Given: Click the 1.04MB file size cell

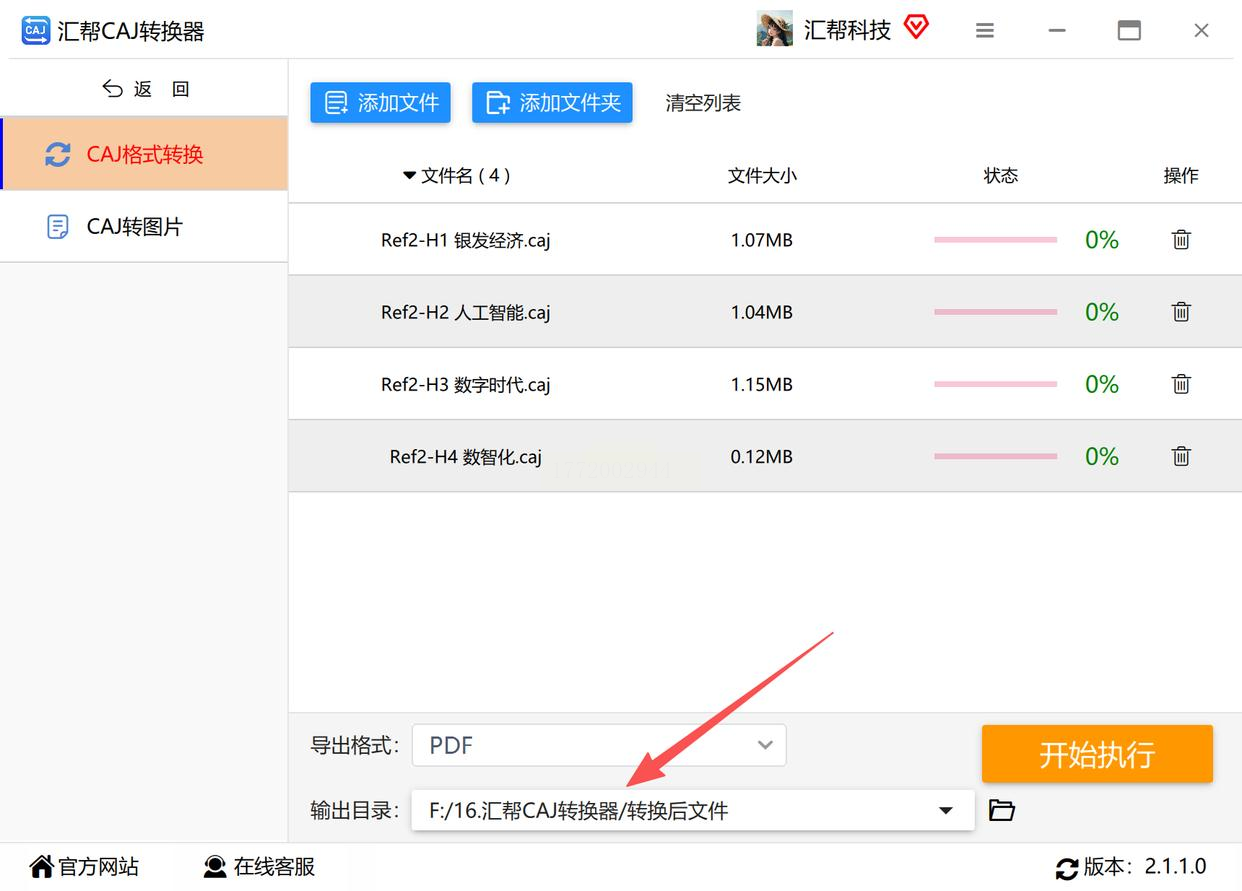Looking at the screenshot, I should (x=762, y=312).
